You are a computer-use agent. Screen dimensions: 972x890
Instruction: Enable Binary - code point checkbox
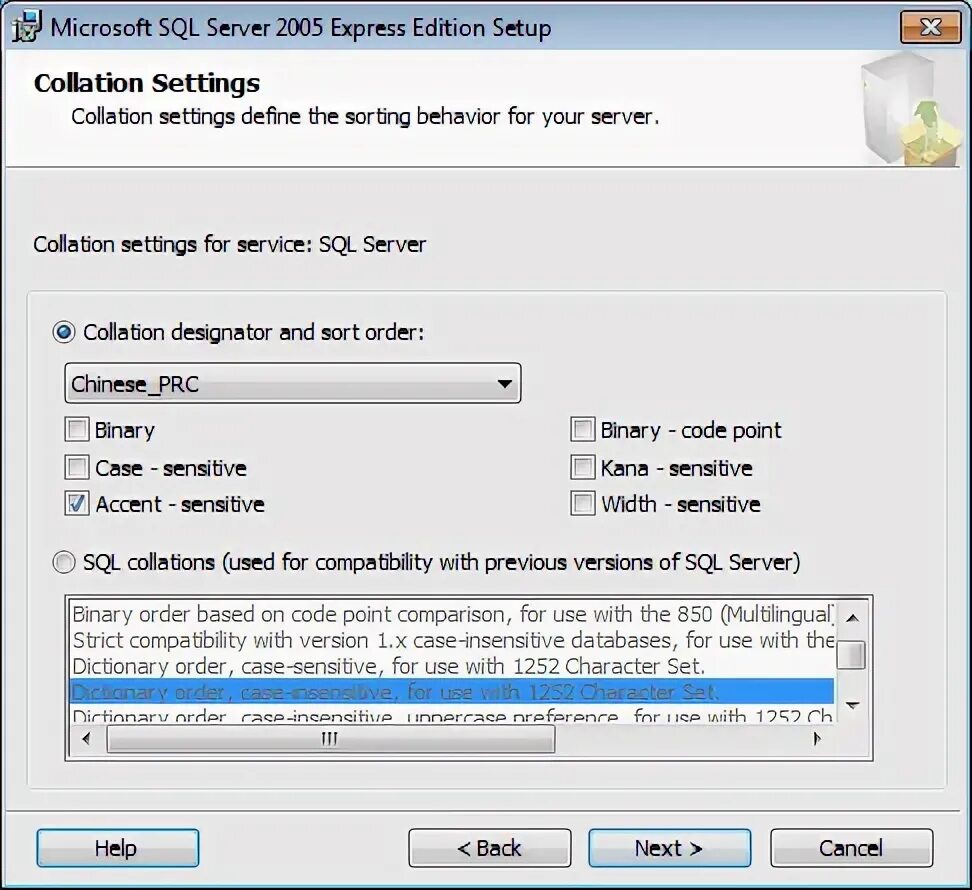pyautogui.click(x=583, y=430)
